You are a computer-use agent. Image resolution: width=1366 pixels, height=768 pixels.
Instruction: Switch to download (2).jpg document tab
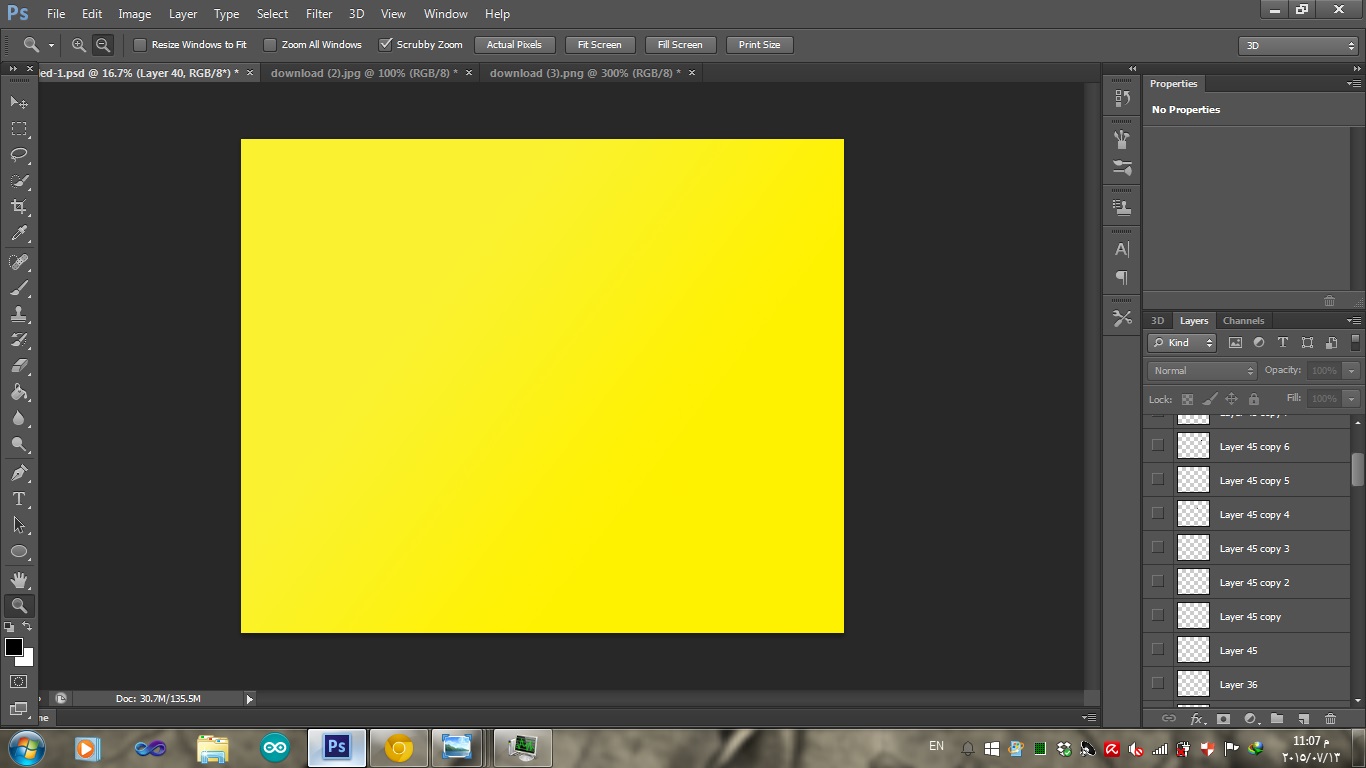(x=364, y=73)
